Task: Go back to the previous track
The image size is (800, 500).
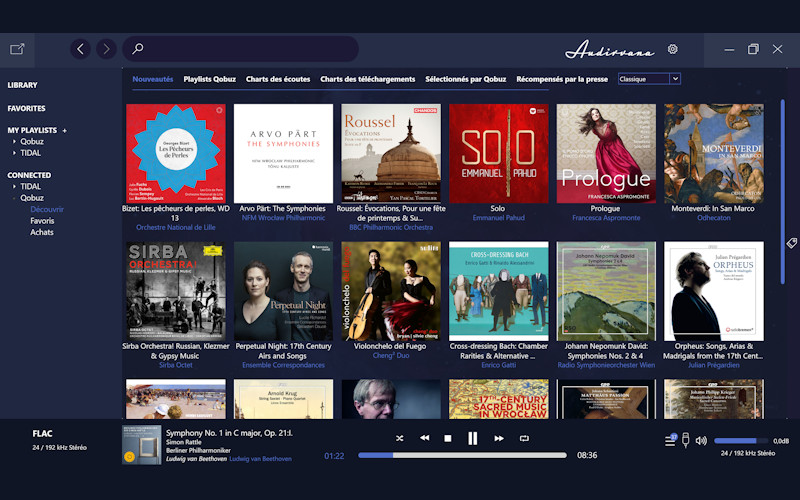Action: coord(424,438)
